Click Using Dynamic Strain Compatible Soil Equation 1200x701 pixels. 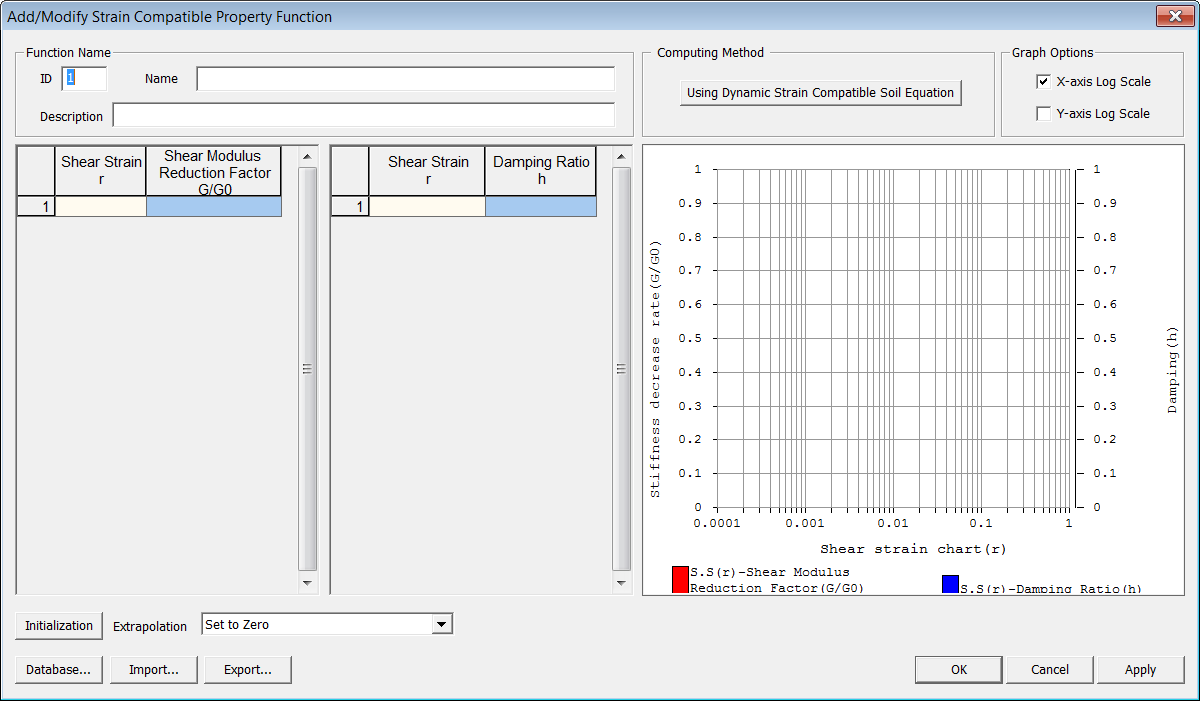pos(820,93)
